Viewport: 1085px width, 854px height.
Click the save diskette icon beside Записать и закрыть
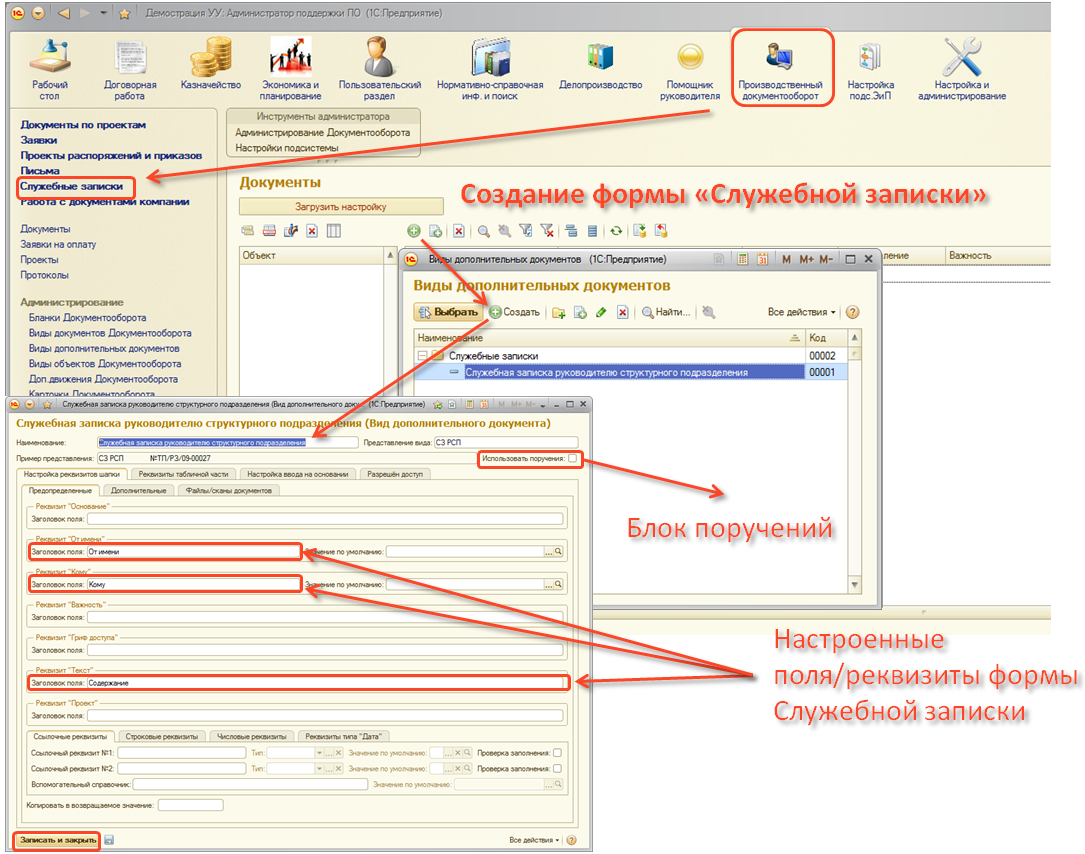click(x=109, y=840)
